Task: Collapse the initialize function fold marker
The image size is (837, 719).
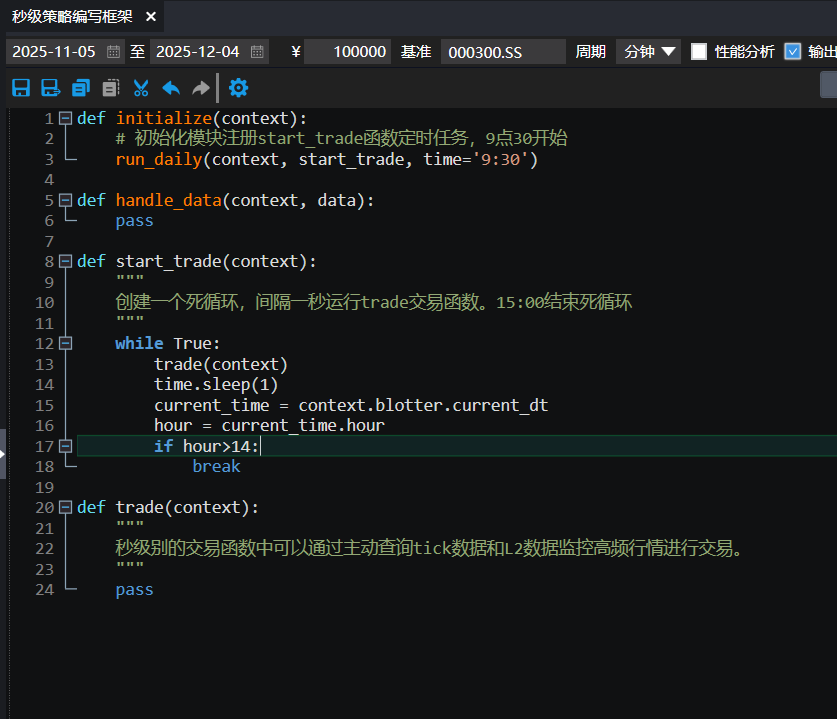Action: [66, 118]
